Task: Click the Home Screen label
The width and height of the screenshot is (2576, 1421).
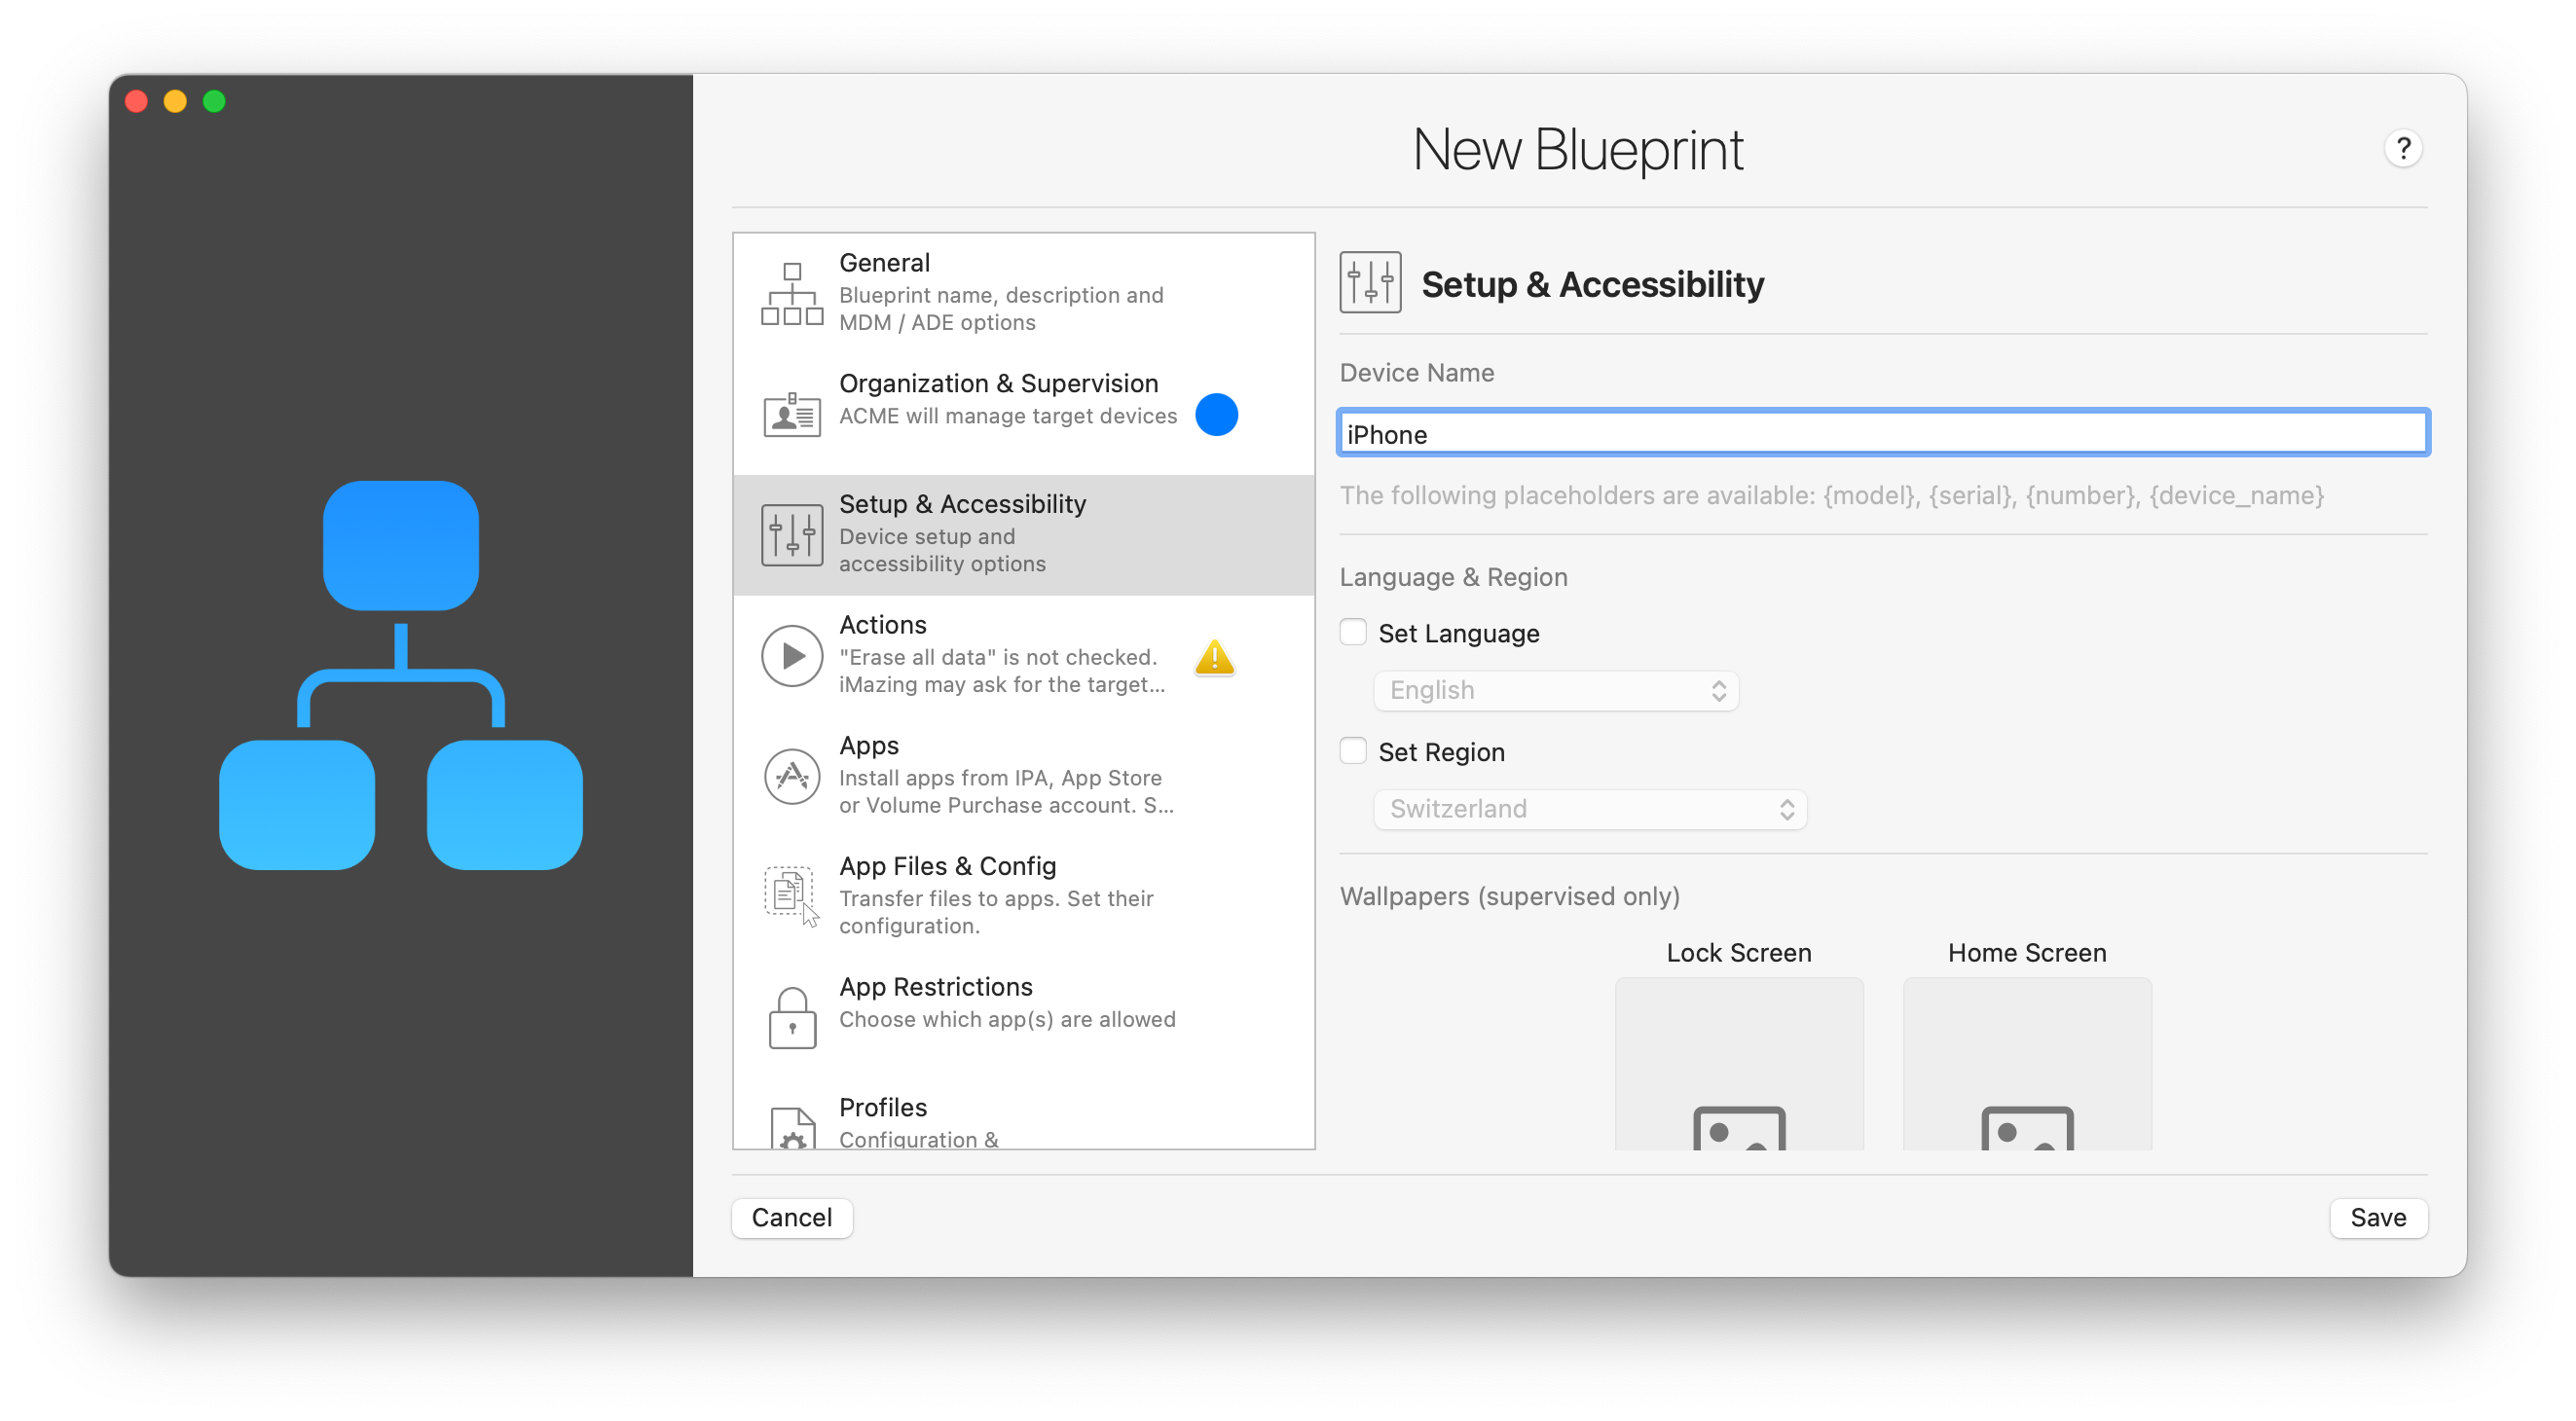Action: click(x=2027, y=953)
